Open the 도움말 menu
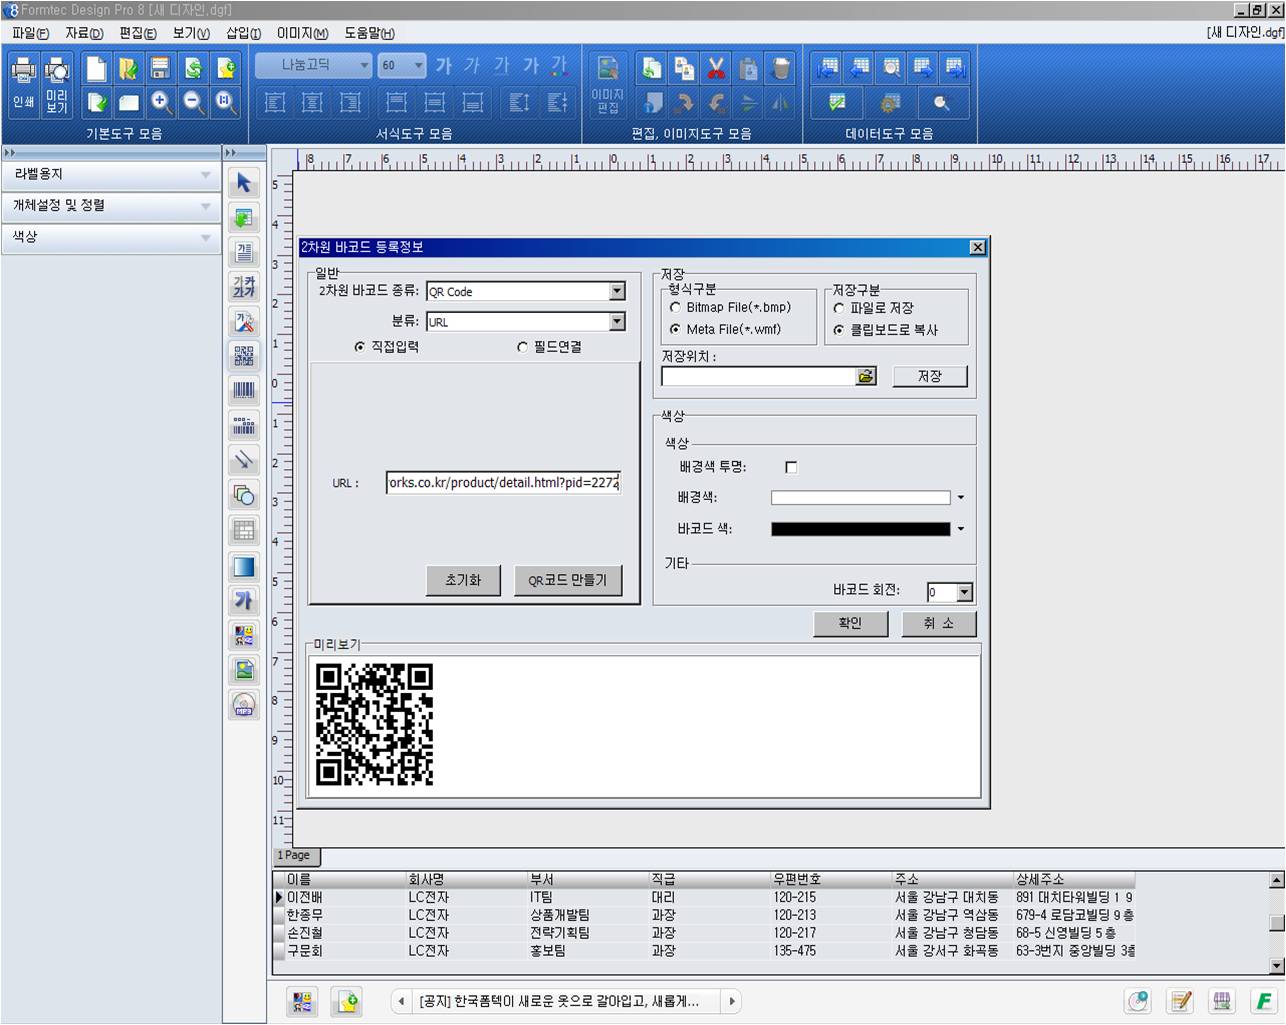Viewport: 1286px width, 1025px height. point(370,33)
